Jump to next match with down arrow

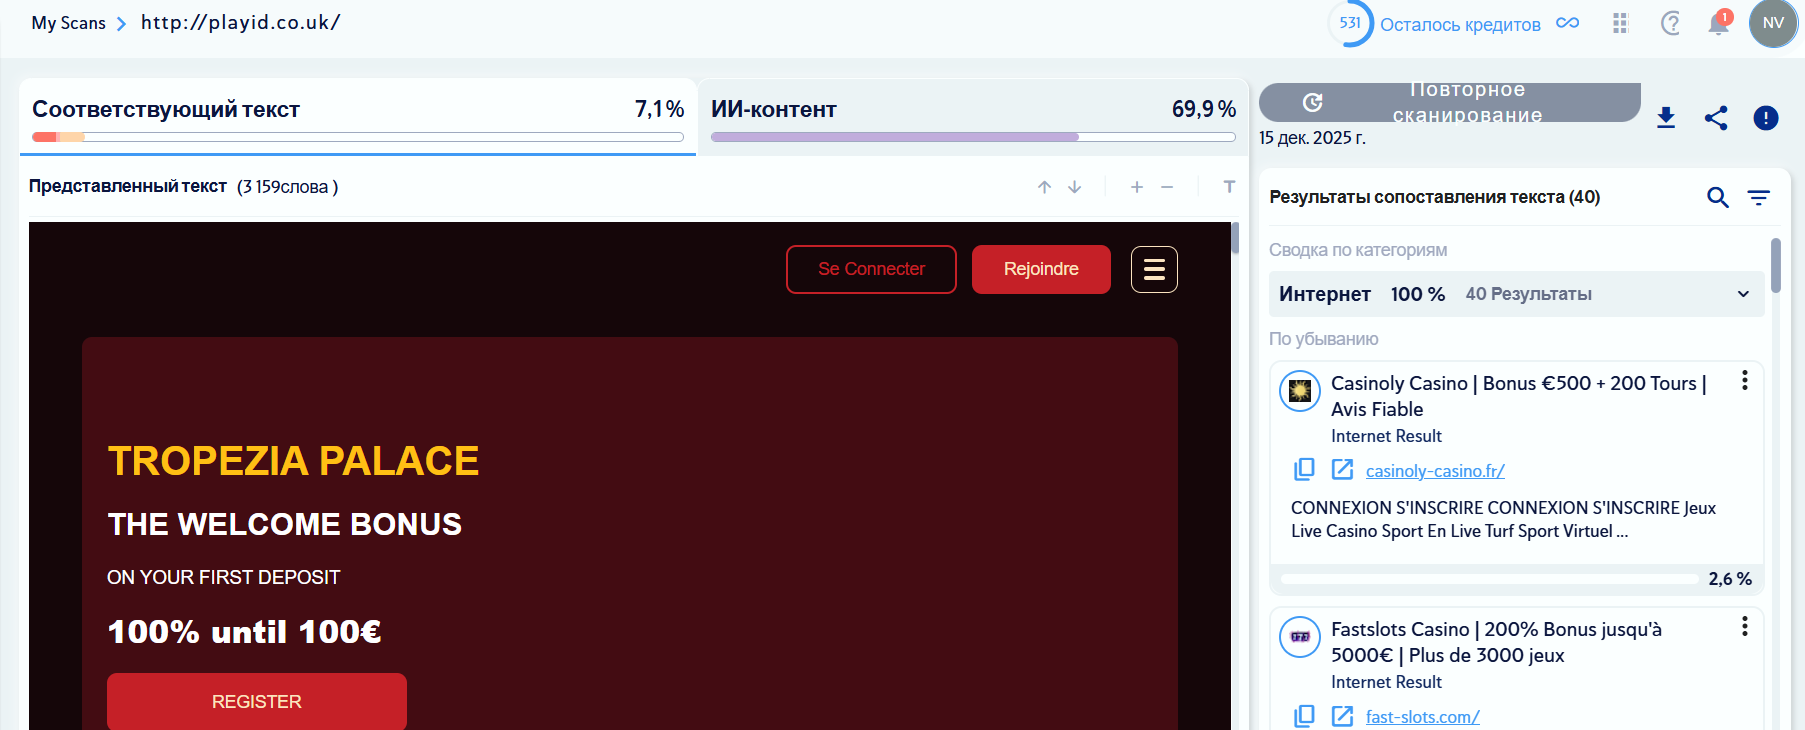(1075, 187)
